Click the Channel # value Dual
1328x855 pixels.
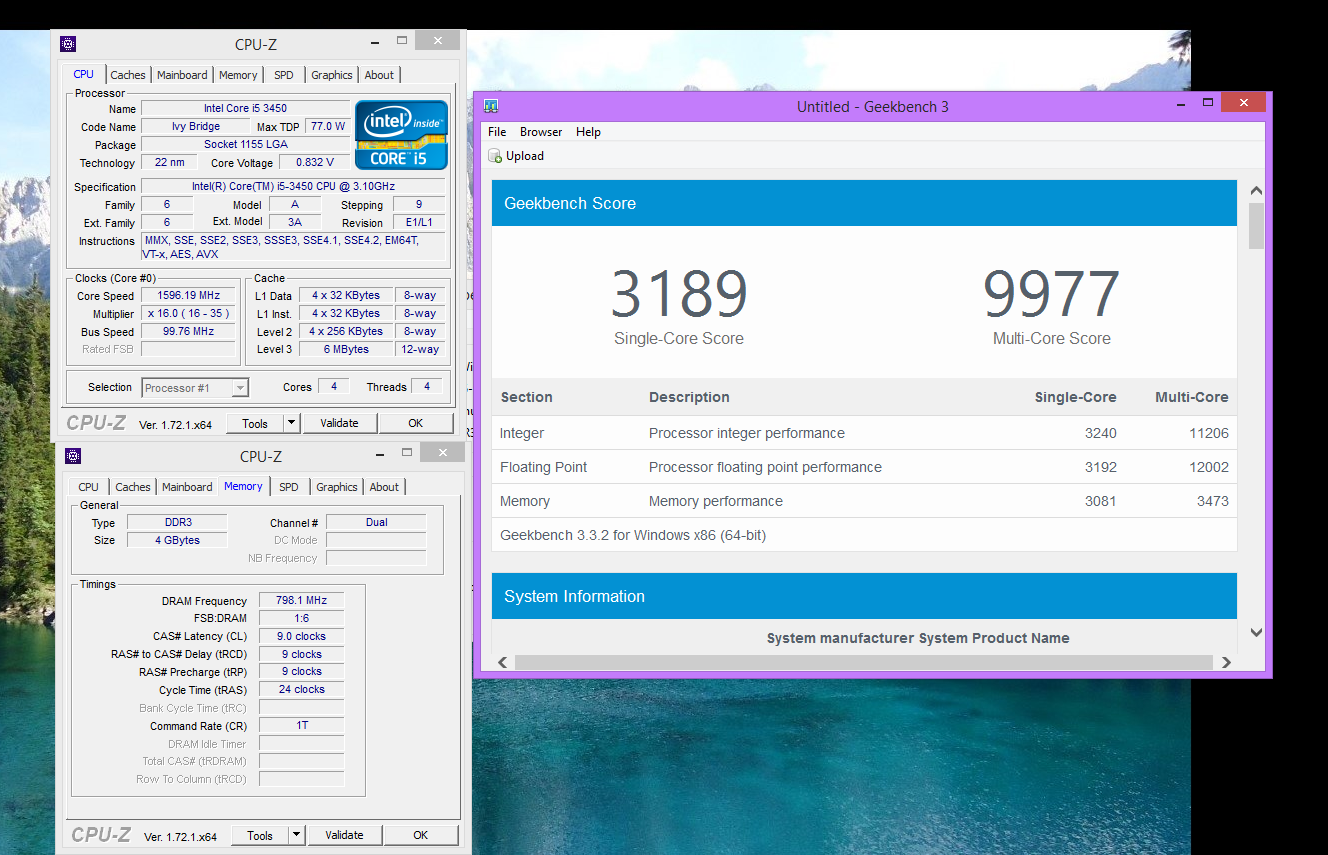376,522
